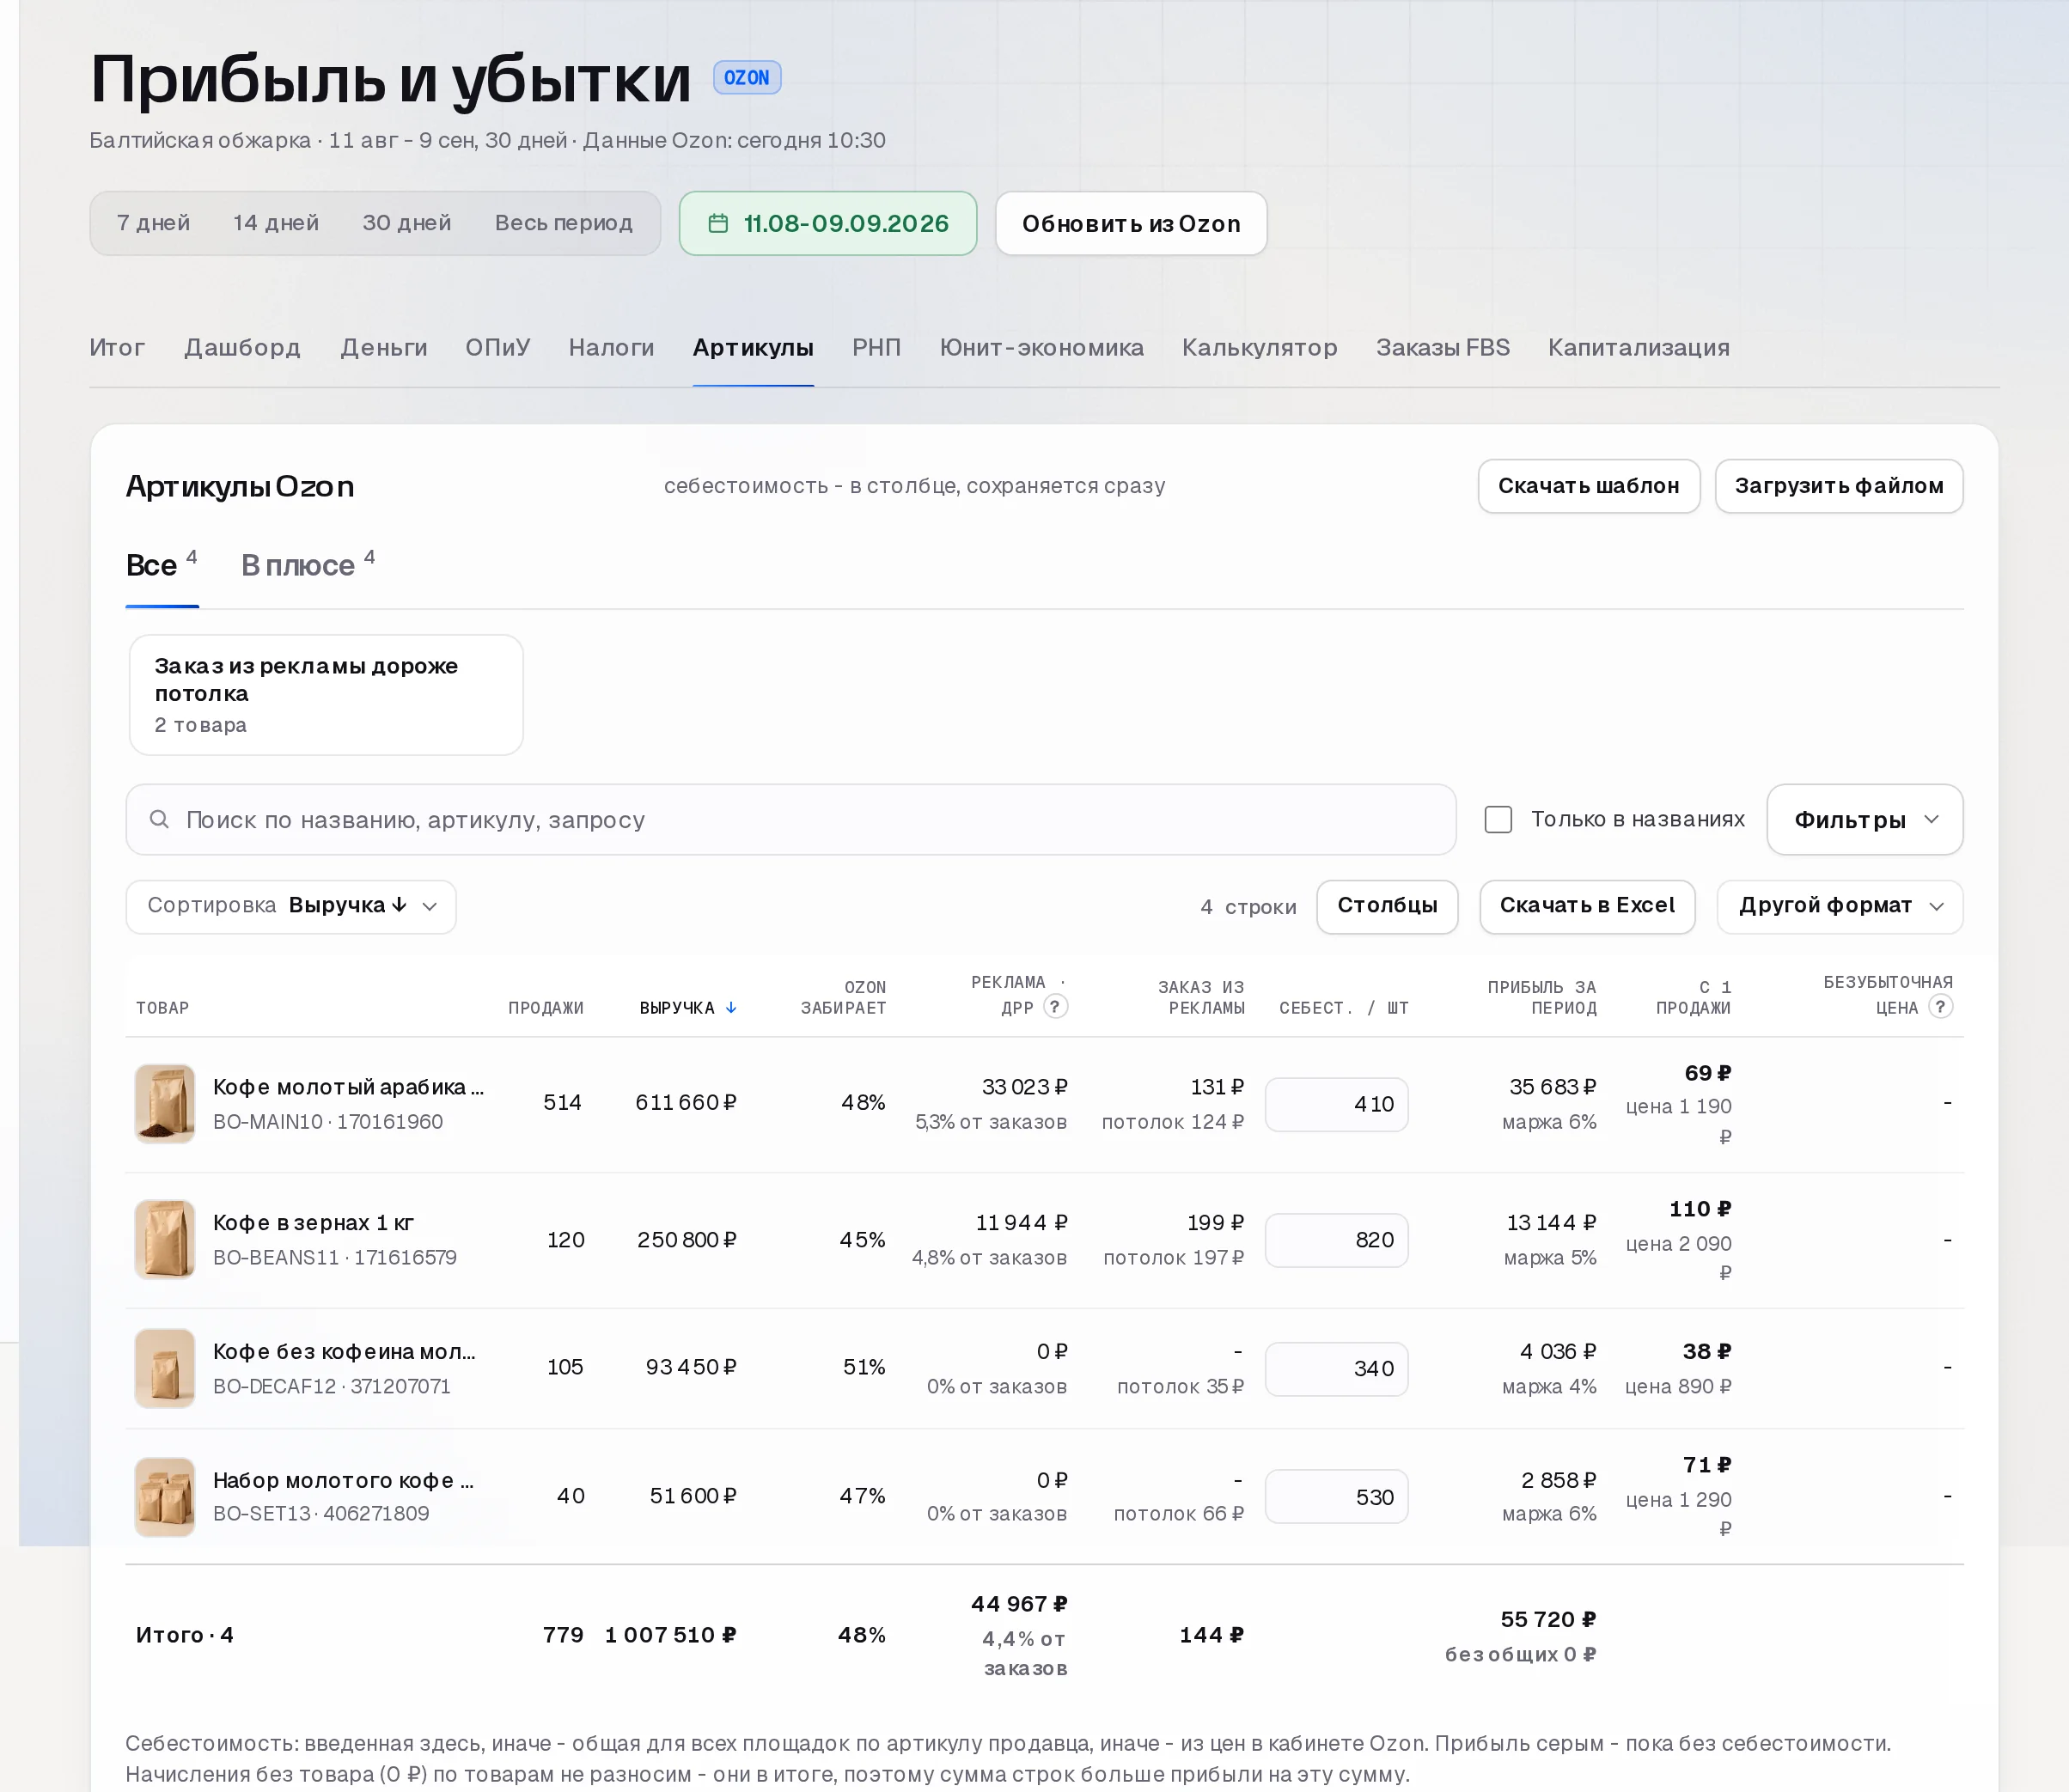Click the calendar icon in date range
Image resolution: width=2069 pixels, height=1792 pixels.
point(717,223)
